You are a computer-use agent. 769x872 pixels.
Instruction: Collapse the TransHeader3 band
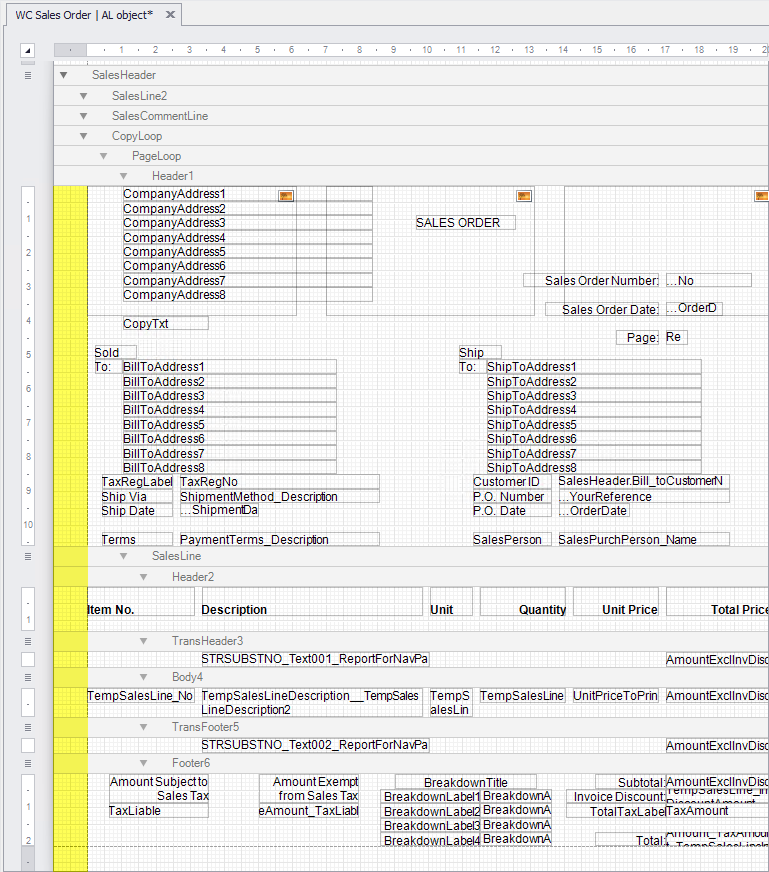pos(143,641)
